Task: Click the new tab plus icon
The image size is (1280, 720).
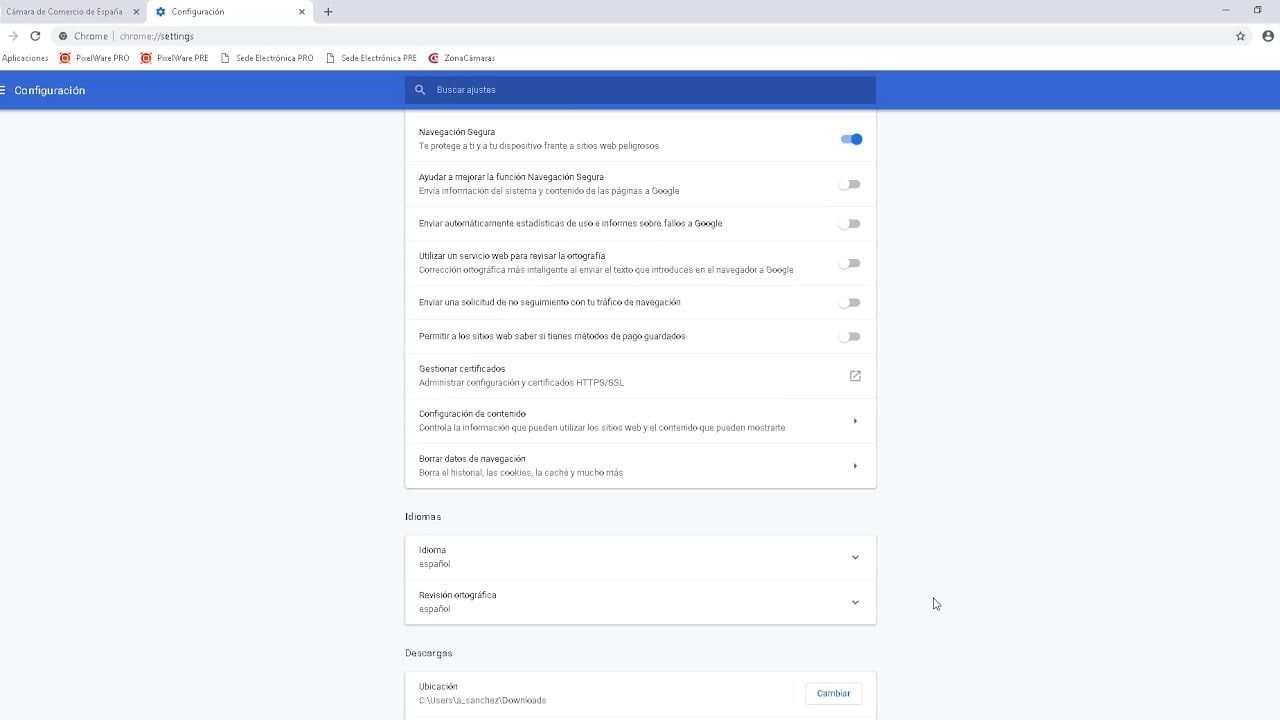Action: tap(328, 12)
